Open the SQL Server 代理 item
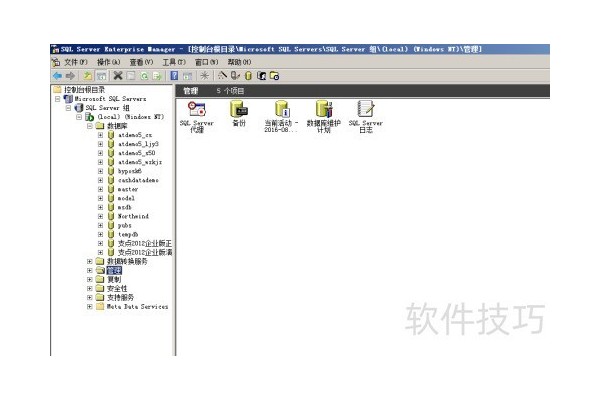Screen dimensions: 600x400 click(197, 117)
